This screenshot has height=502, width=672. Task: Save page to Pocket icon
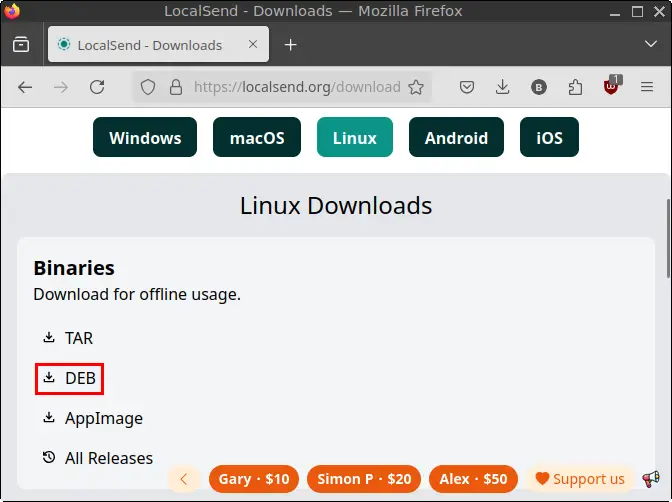[x=467, y=87]
